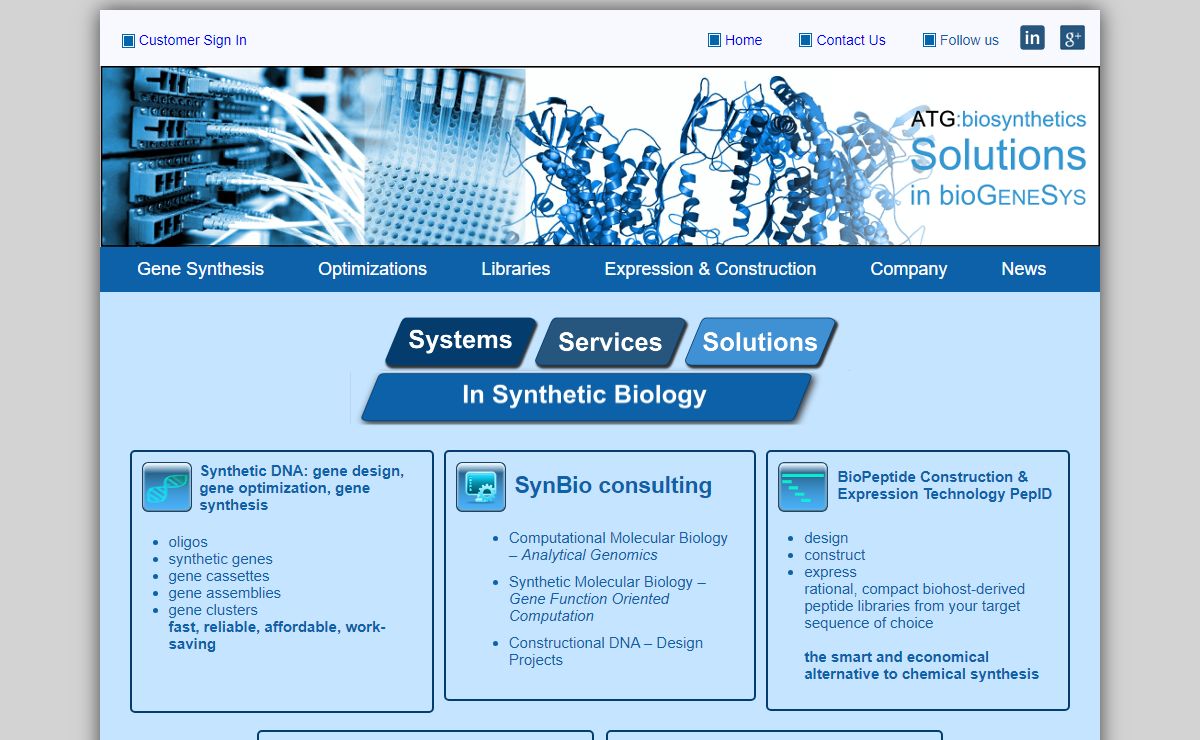Click 'Synthetic Molecular Biology – Gene Function' item

(607, 599)
